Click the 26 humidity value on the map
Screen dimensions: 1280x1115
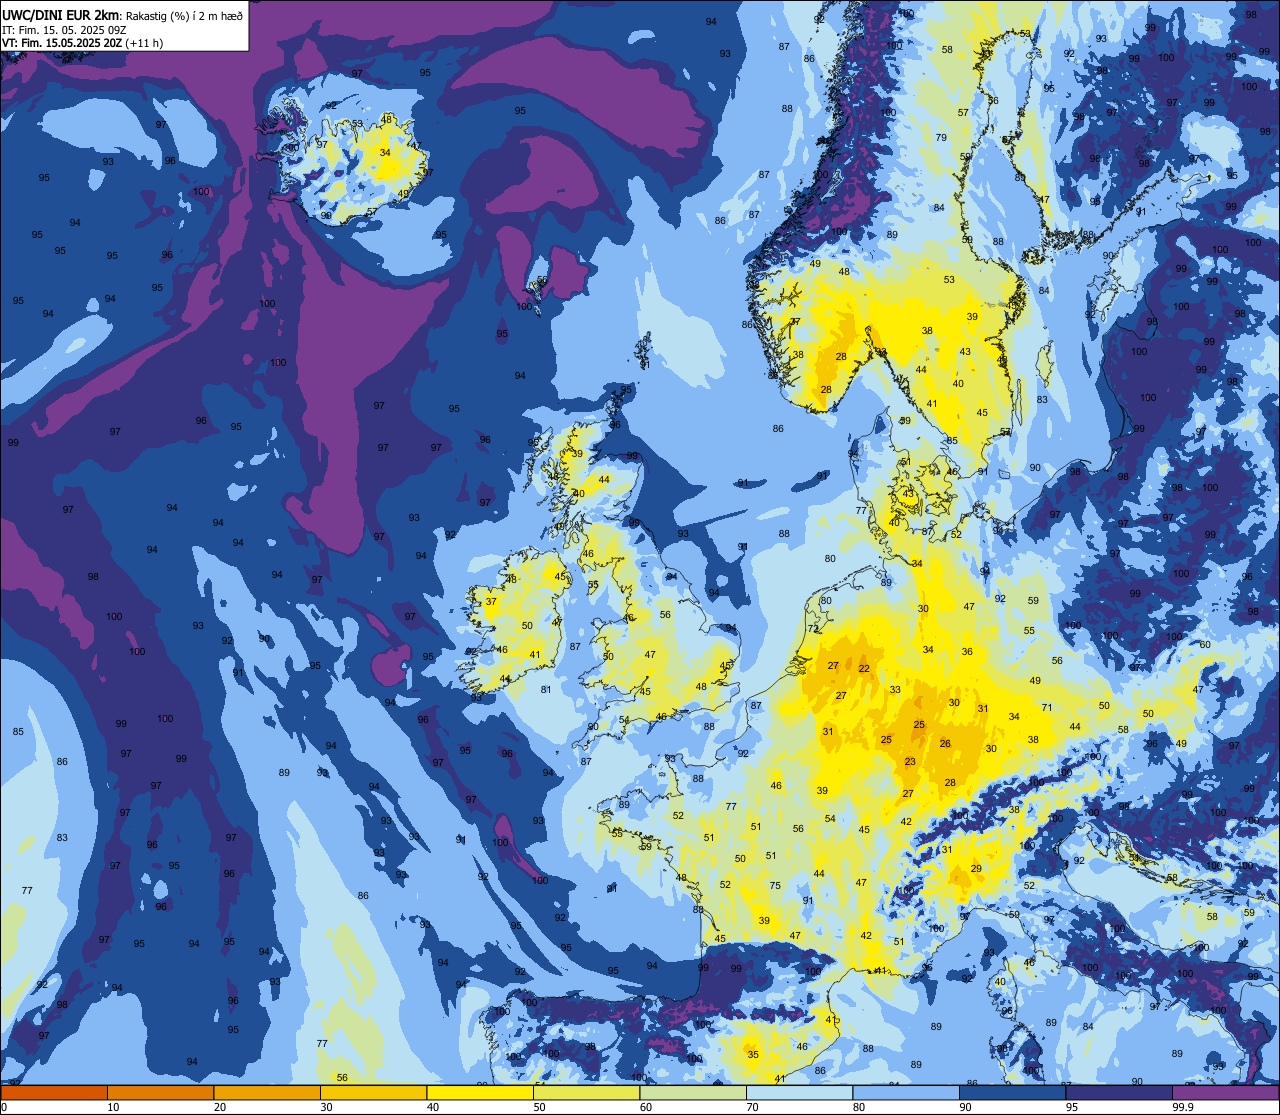tap(945, 743)
